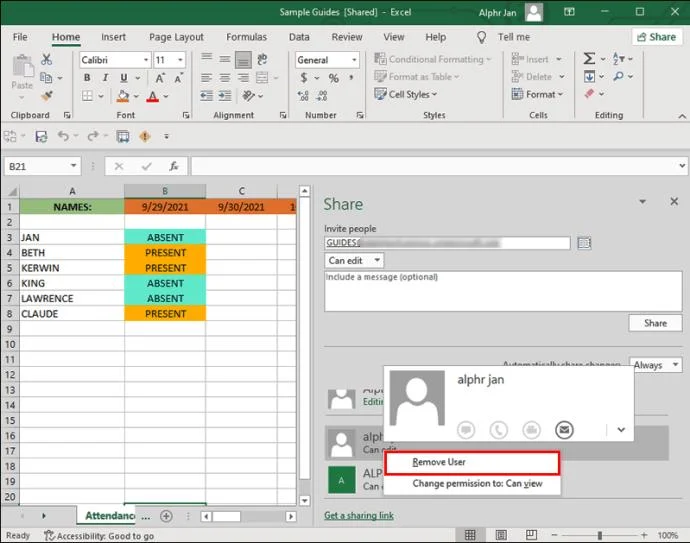Click the Share button in Share pane

pyautogui.click(x=655, y=323)
